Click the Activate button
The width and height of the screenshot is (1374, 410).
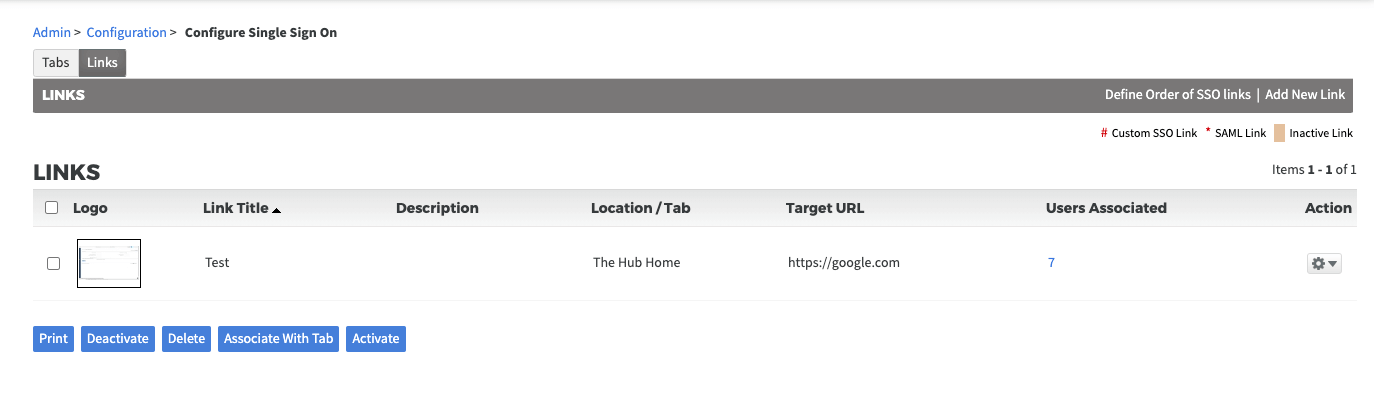point(376,339)
